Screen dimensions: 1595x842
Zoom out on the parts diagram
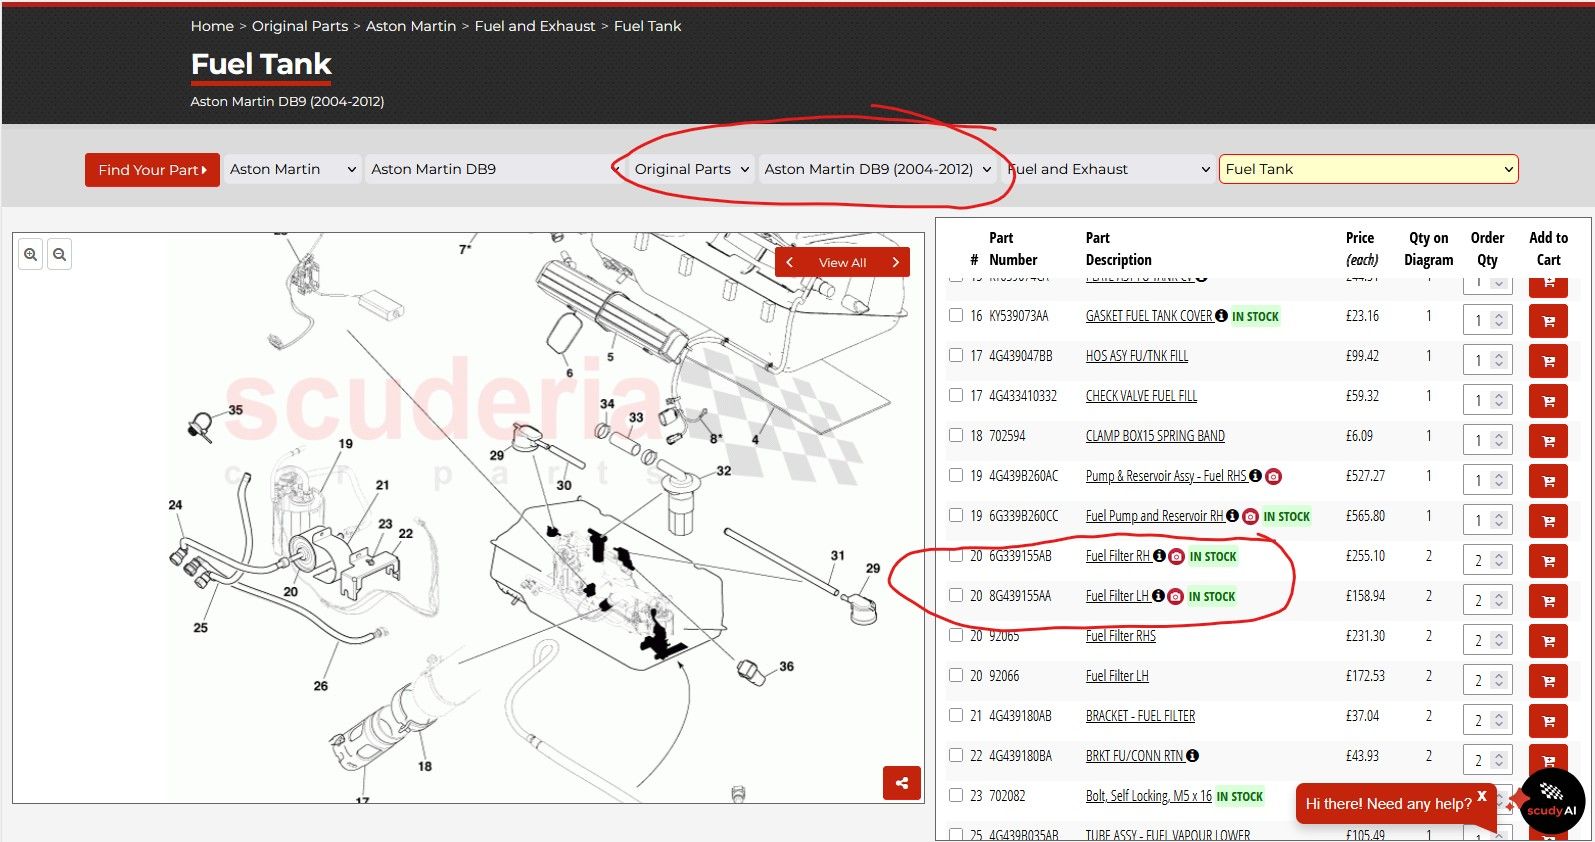point(60,255)
